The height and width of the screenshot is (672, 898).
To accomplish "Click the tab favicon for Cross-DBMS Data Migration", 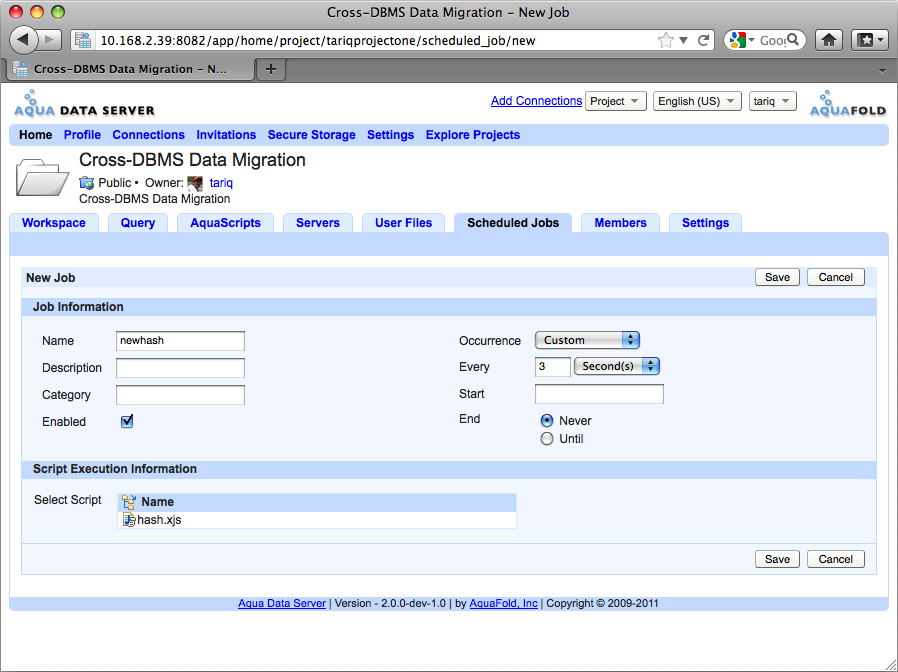I will [x=20, y=69].
